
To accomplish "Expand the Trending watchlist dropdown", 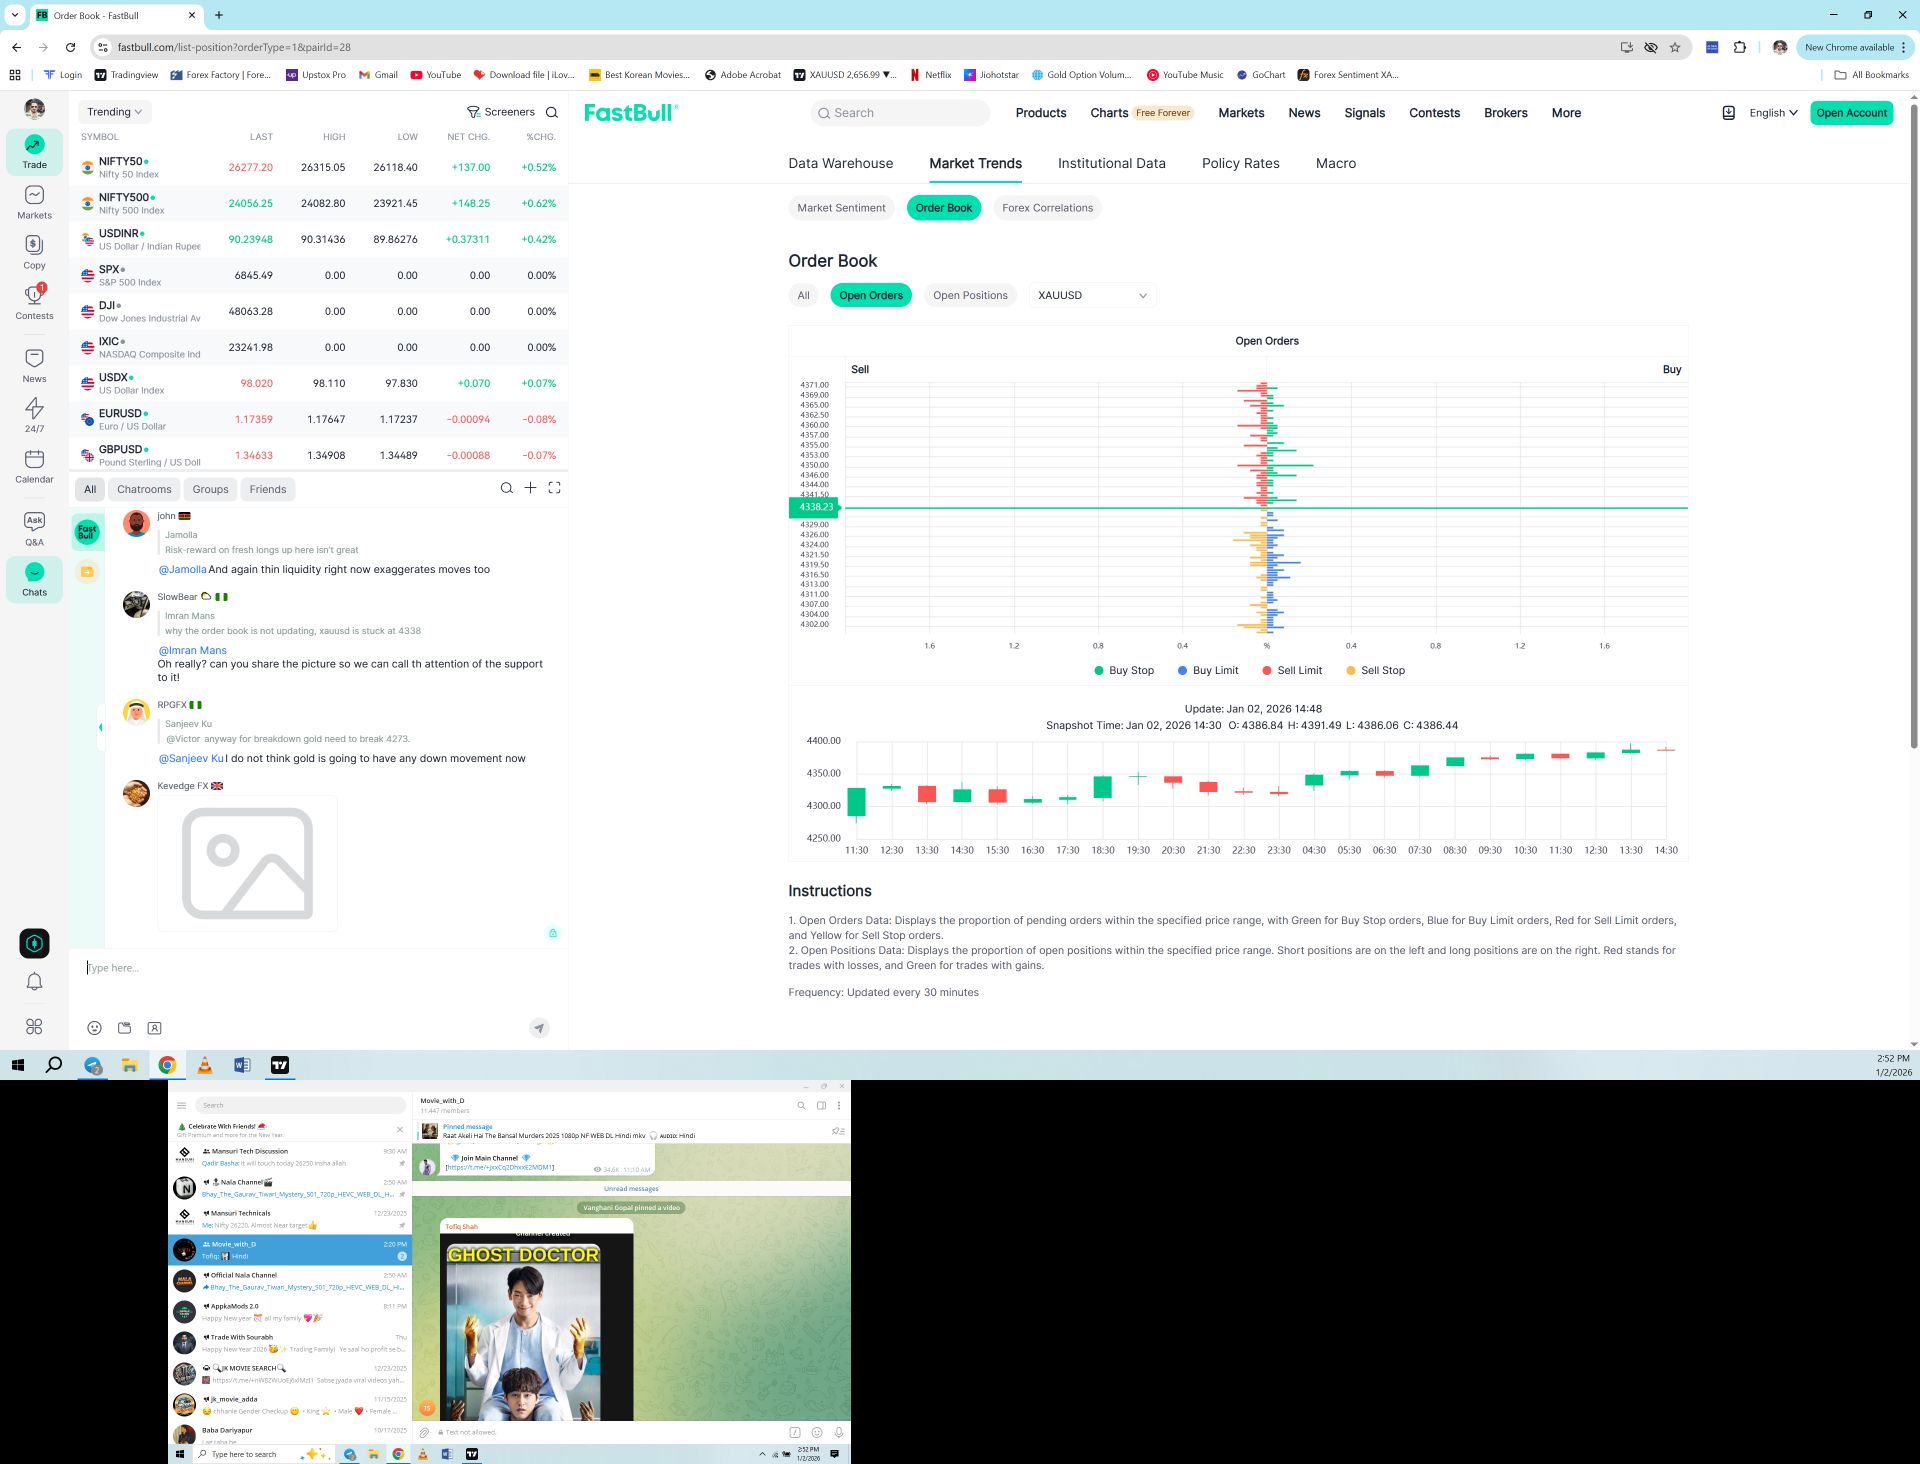I will 114,112.
